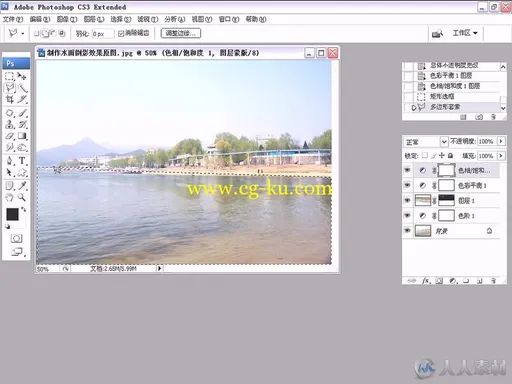Click the 调整边缘 button
Viewport: 512px width, 384px height.
181,33
